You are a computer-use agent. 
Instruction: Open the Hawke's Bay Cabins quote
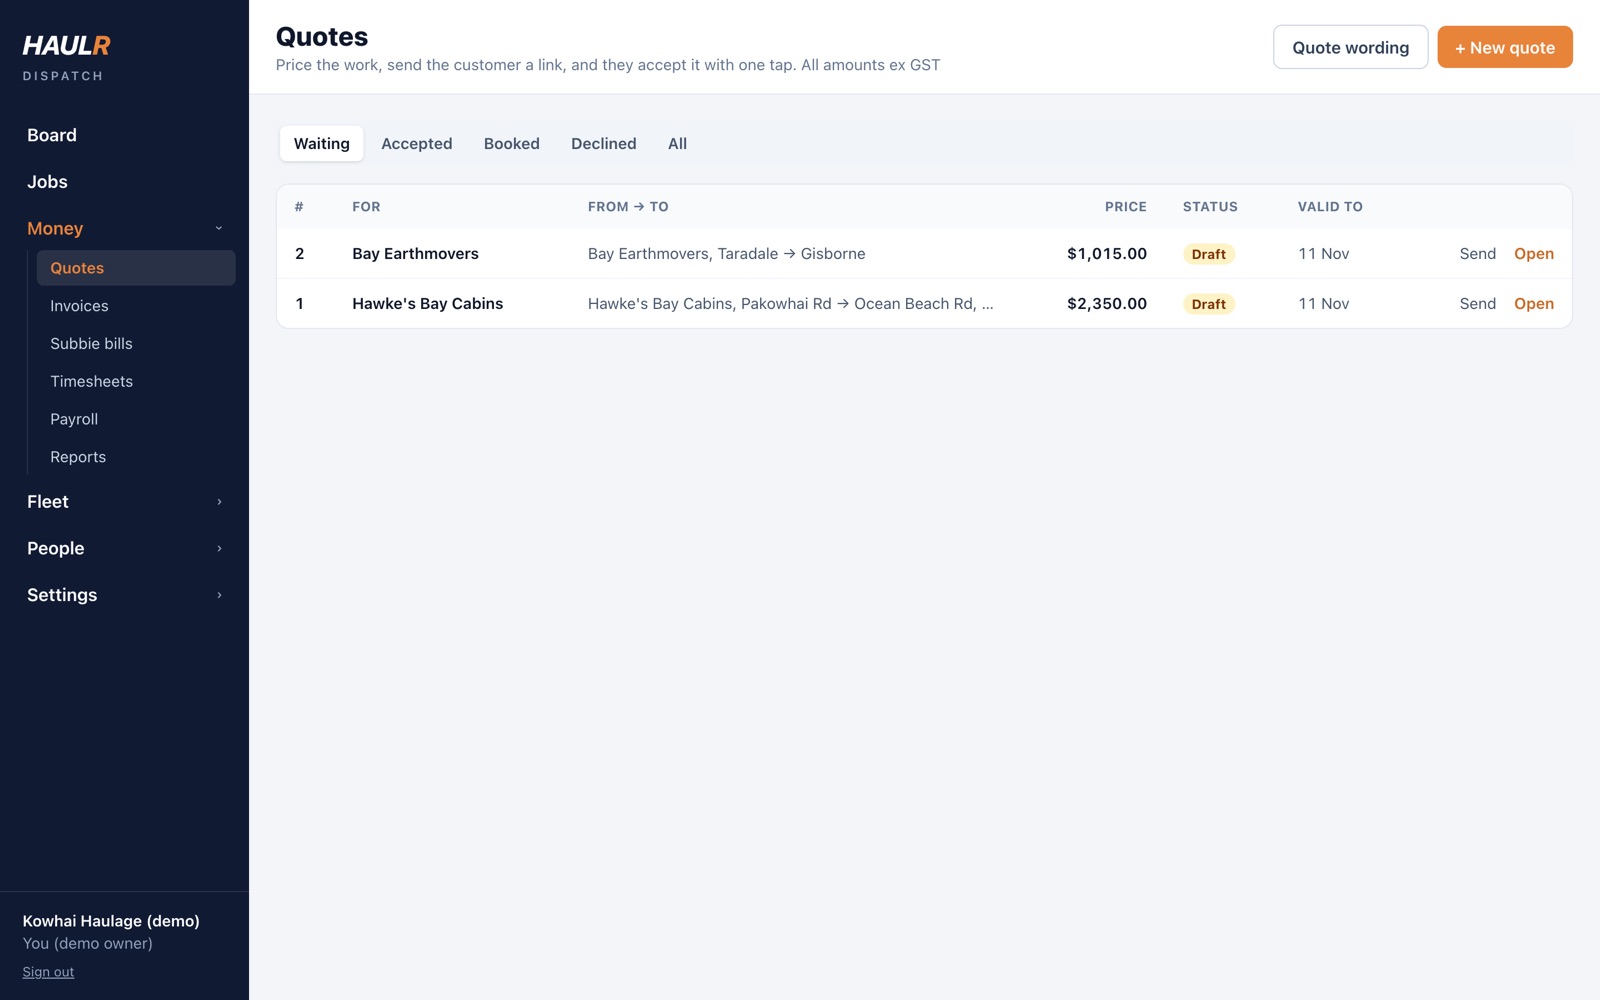[1534, 304]
